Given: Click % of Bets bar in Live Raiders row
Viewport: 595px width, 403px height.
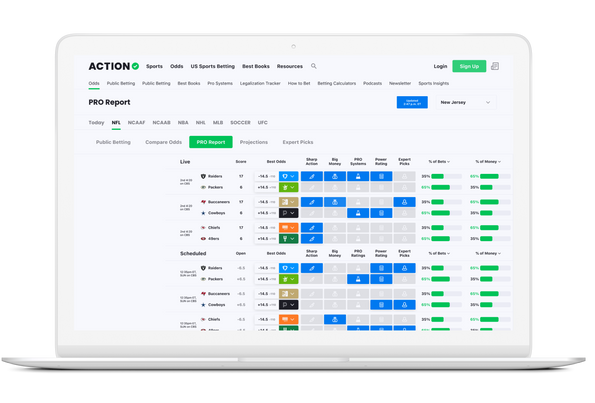Looking at the screenshot, I should pos(447,176).
